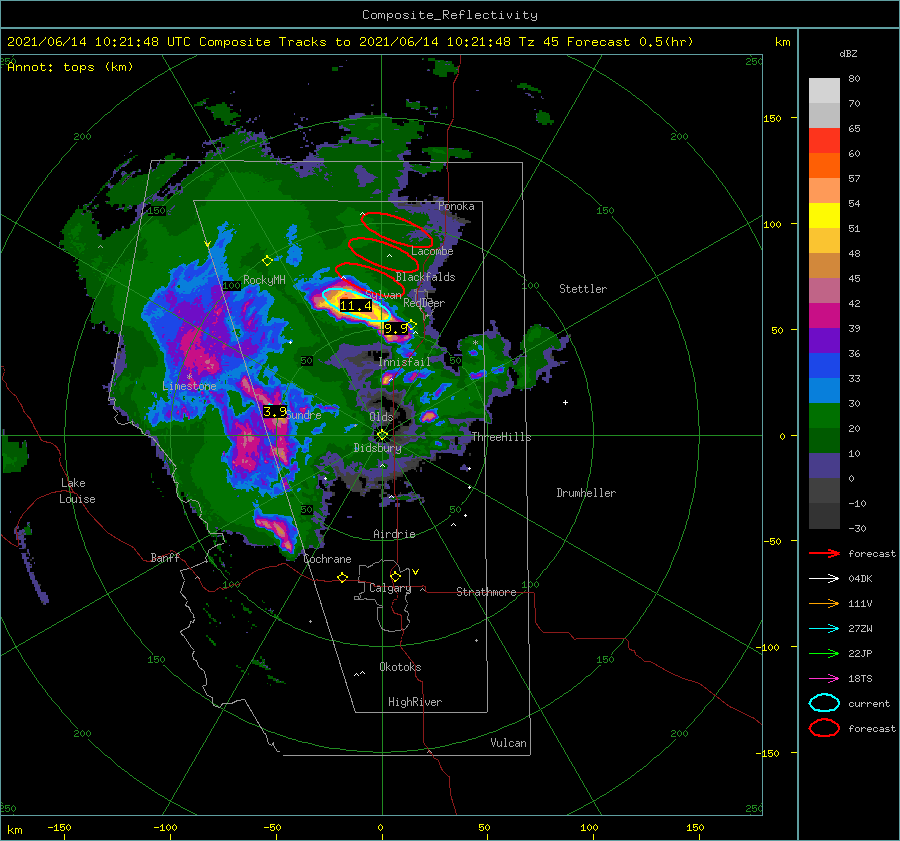900x841 pixels.
Task: Click the 04DK legend label
Action: coord(860,579)
